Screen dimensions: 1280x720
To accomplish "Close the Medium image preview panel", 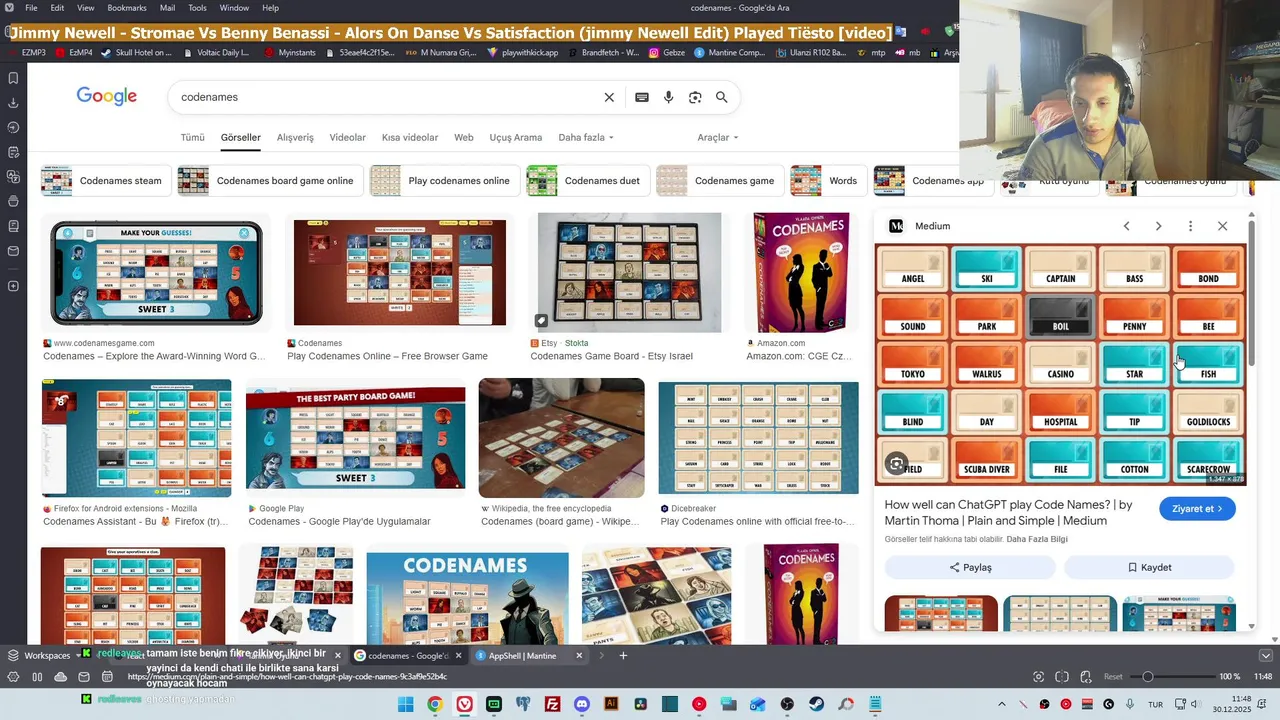I will 1222,226.
